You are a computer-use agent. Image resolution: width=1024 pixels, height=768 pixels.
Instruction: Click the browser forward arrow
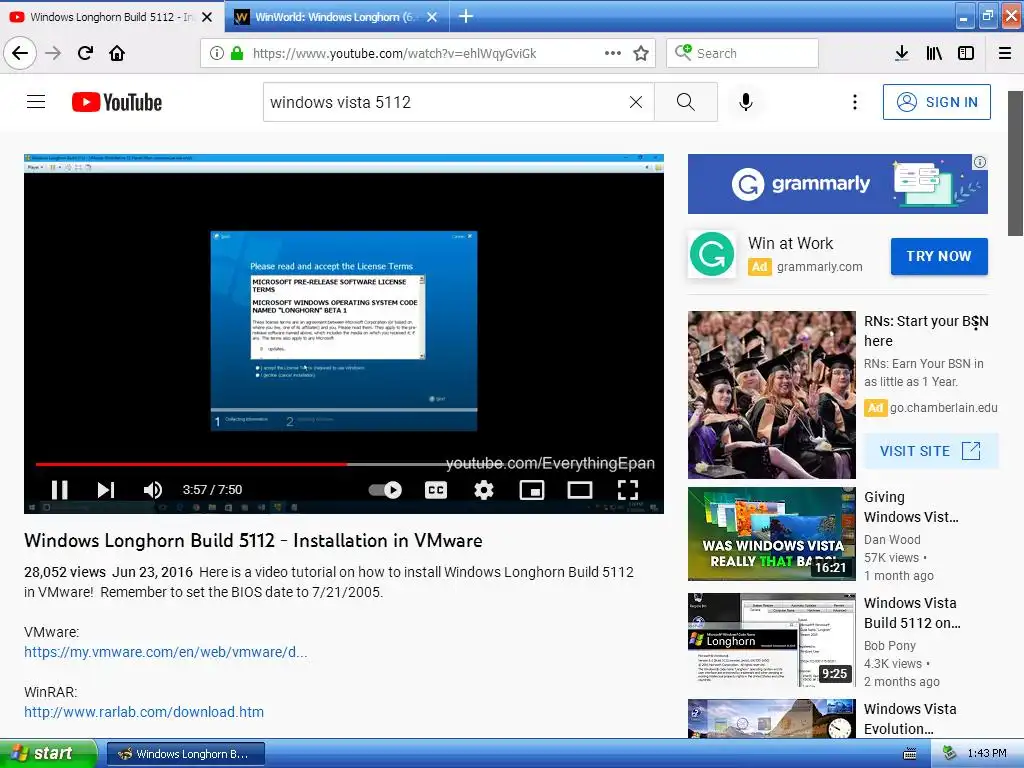pos(53,53)
